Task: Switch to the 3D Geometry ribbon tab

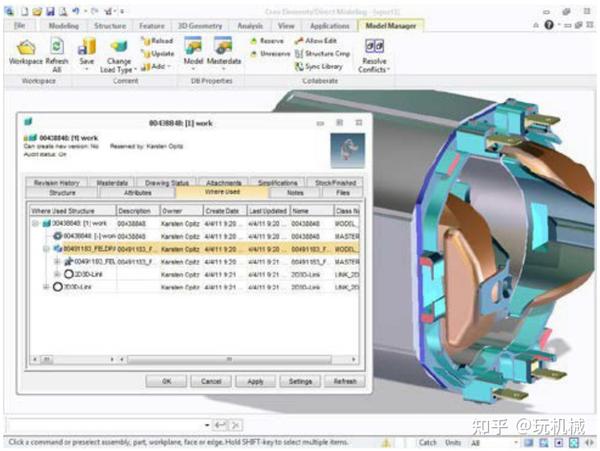Action: [200, 26]
